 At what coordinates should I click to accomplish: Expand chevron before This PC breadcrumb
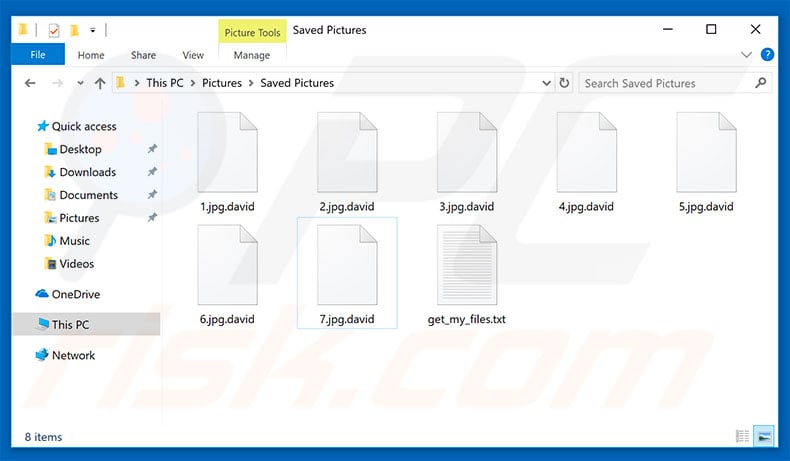pos(137,83)
